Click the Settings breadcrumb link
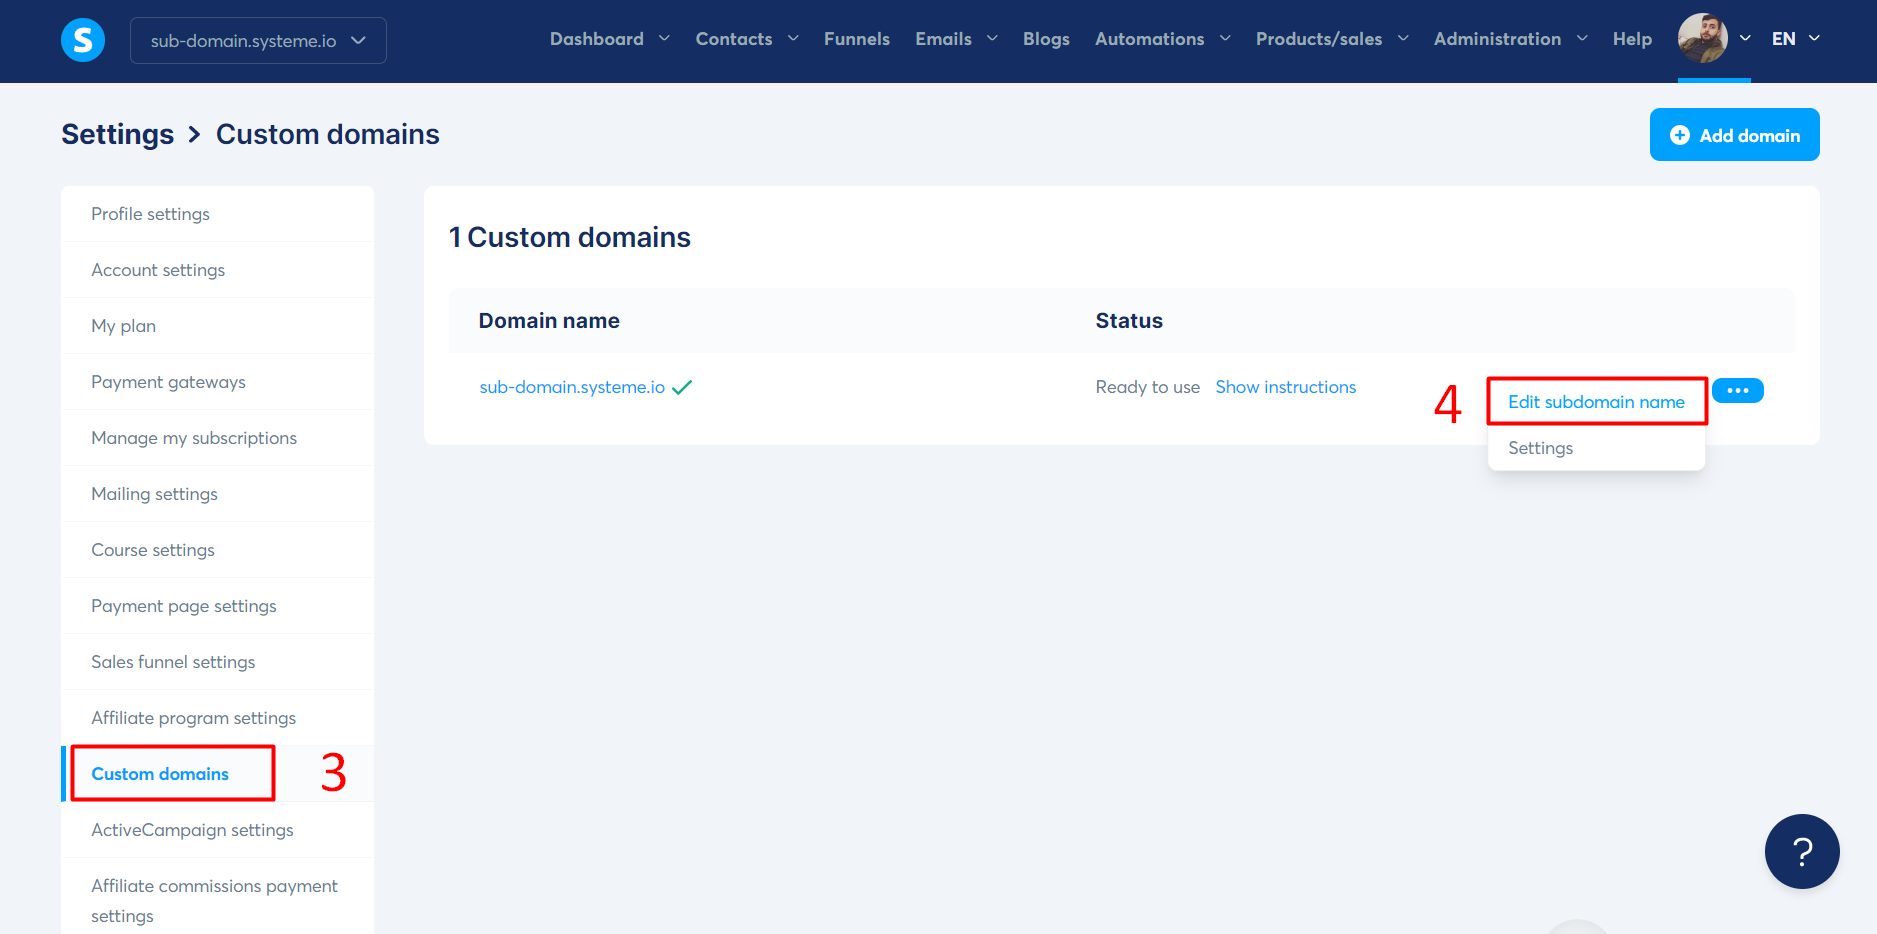Viewport: 1877px width, 934px height. (x=117, y=134)
